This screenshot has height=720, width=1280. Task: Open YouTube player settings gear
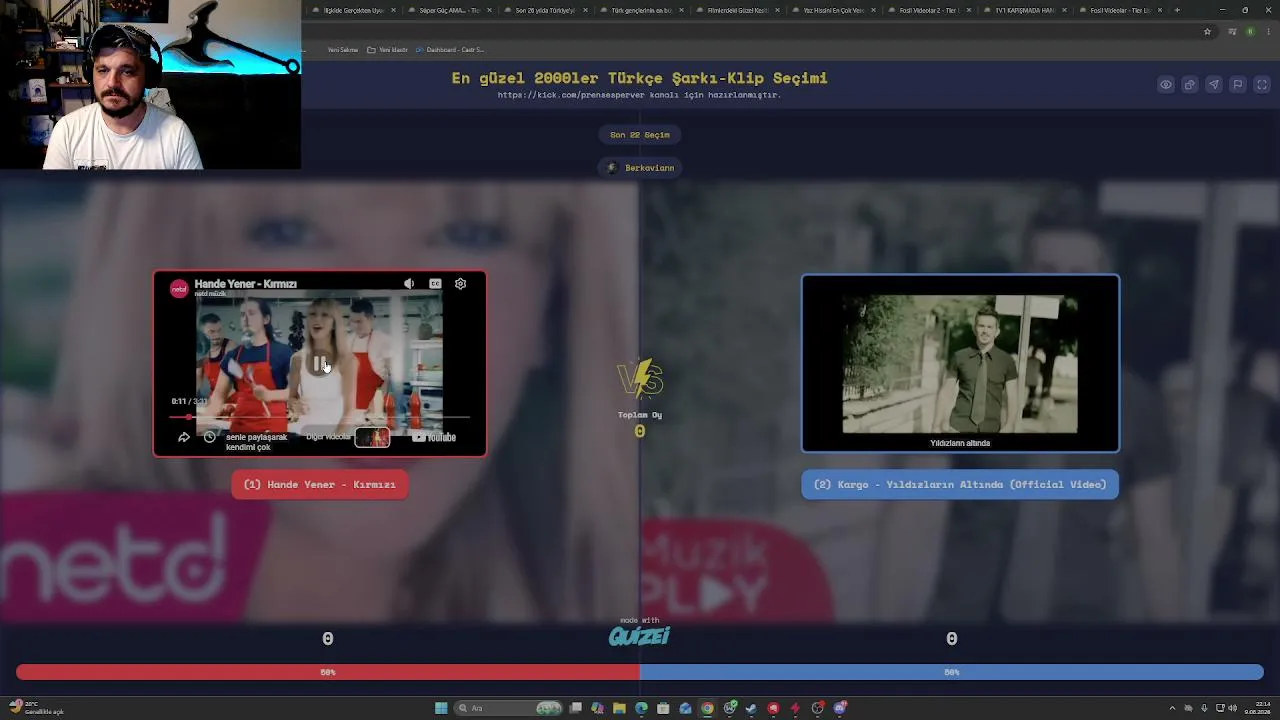(x=460, y=284)
